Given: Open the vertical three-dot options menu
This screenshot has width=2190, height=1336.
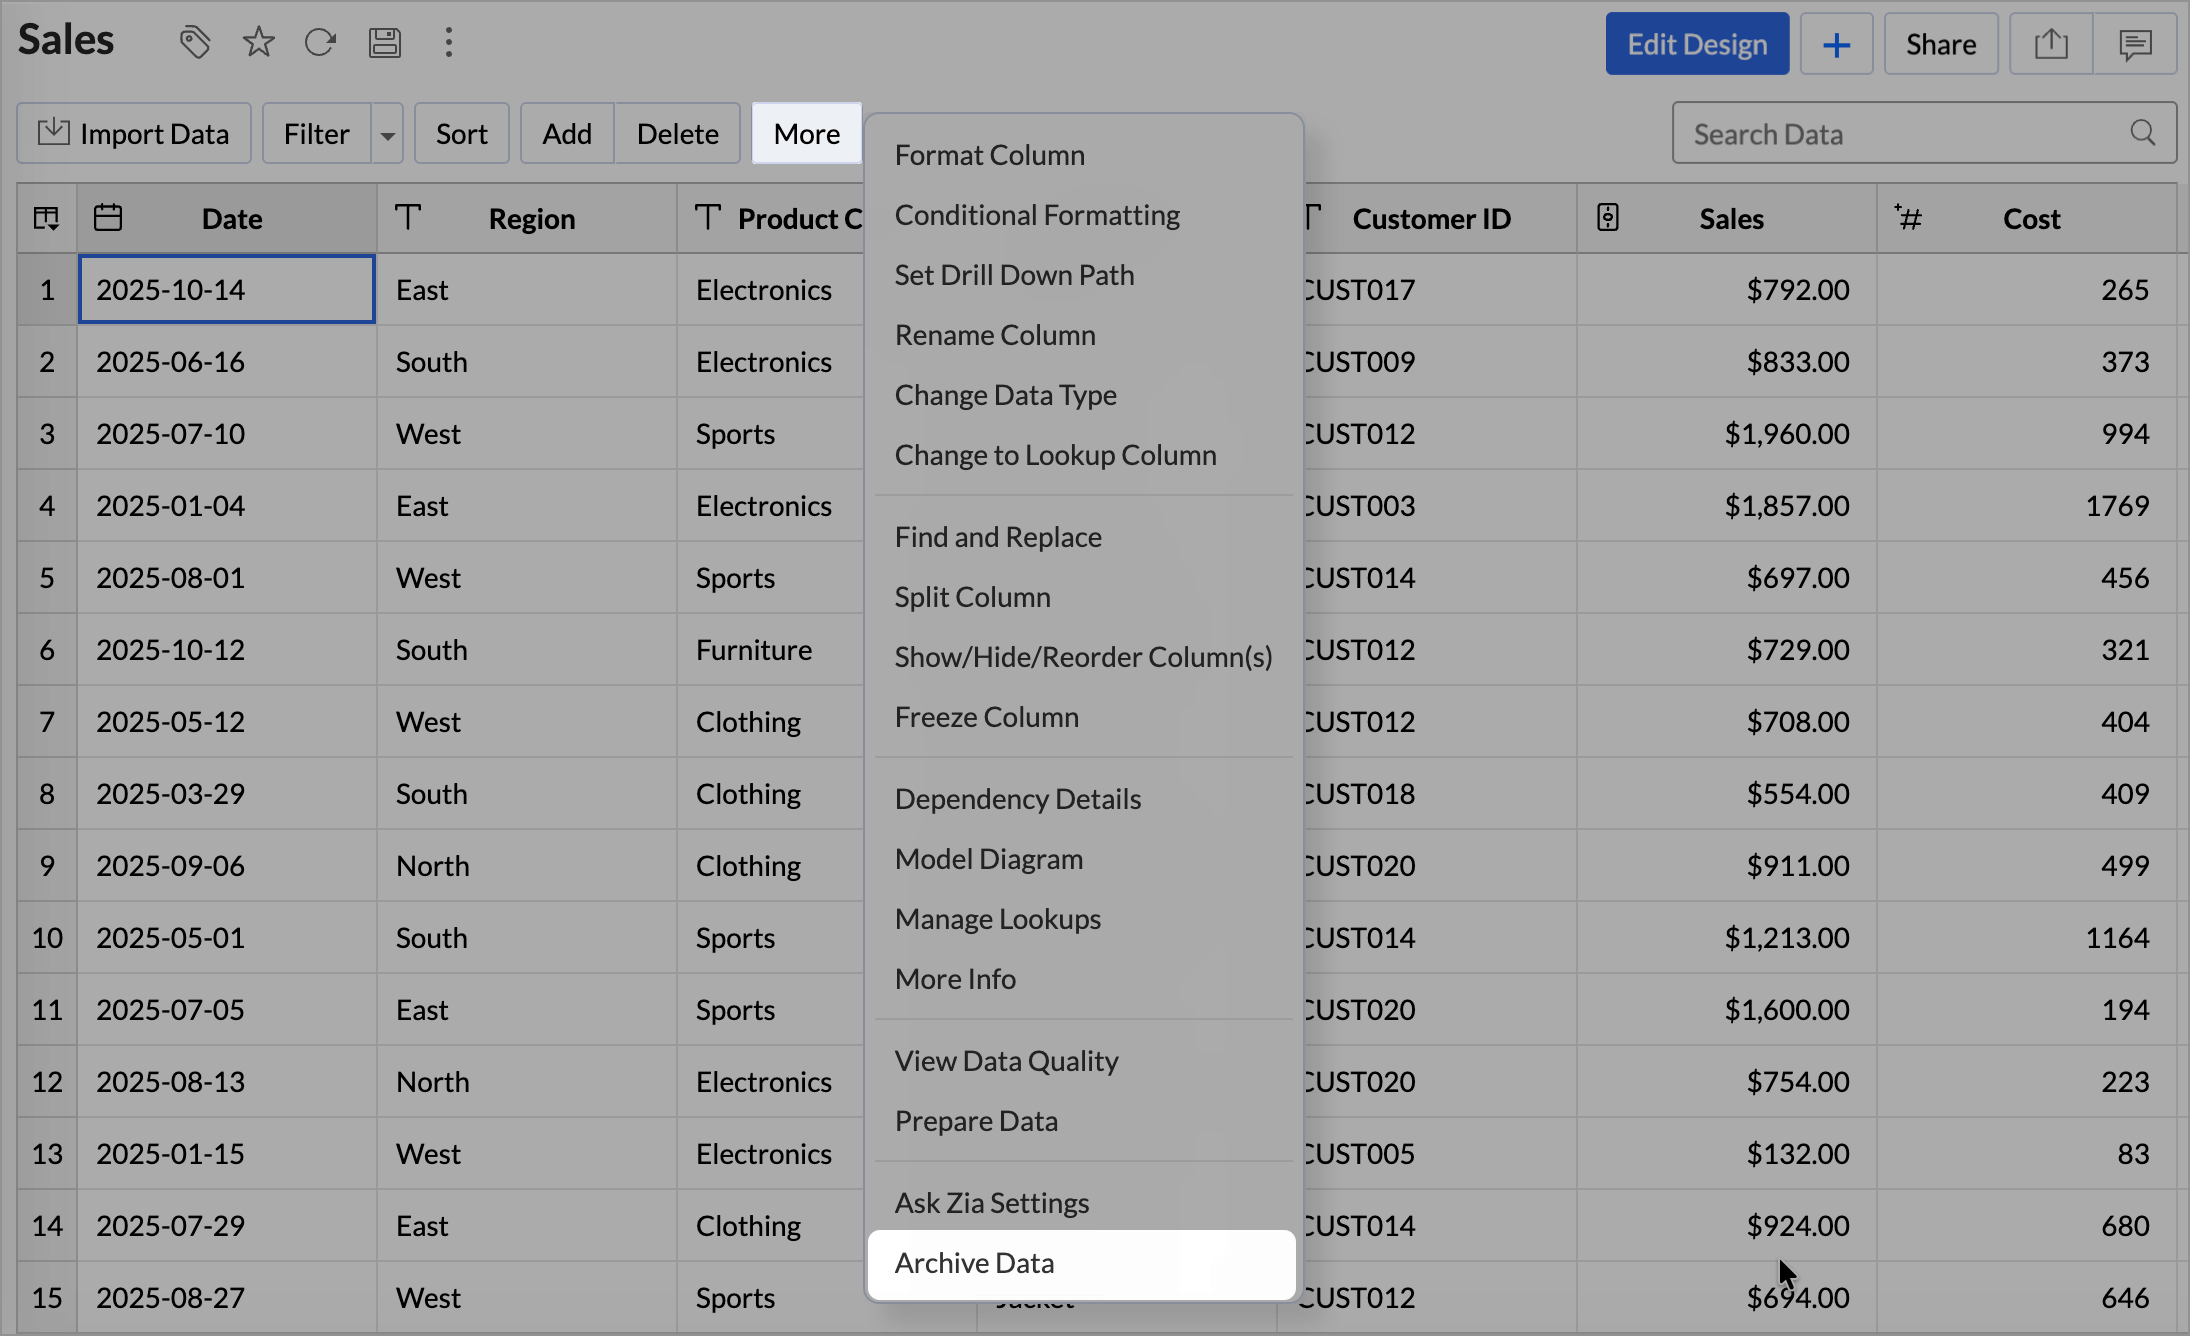Looking at the screenshot, I should (449, 42).
